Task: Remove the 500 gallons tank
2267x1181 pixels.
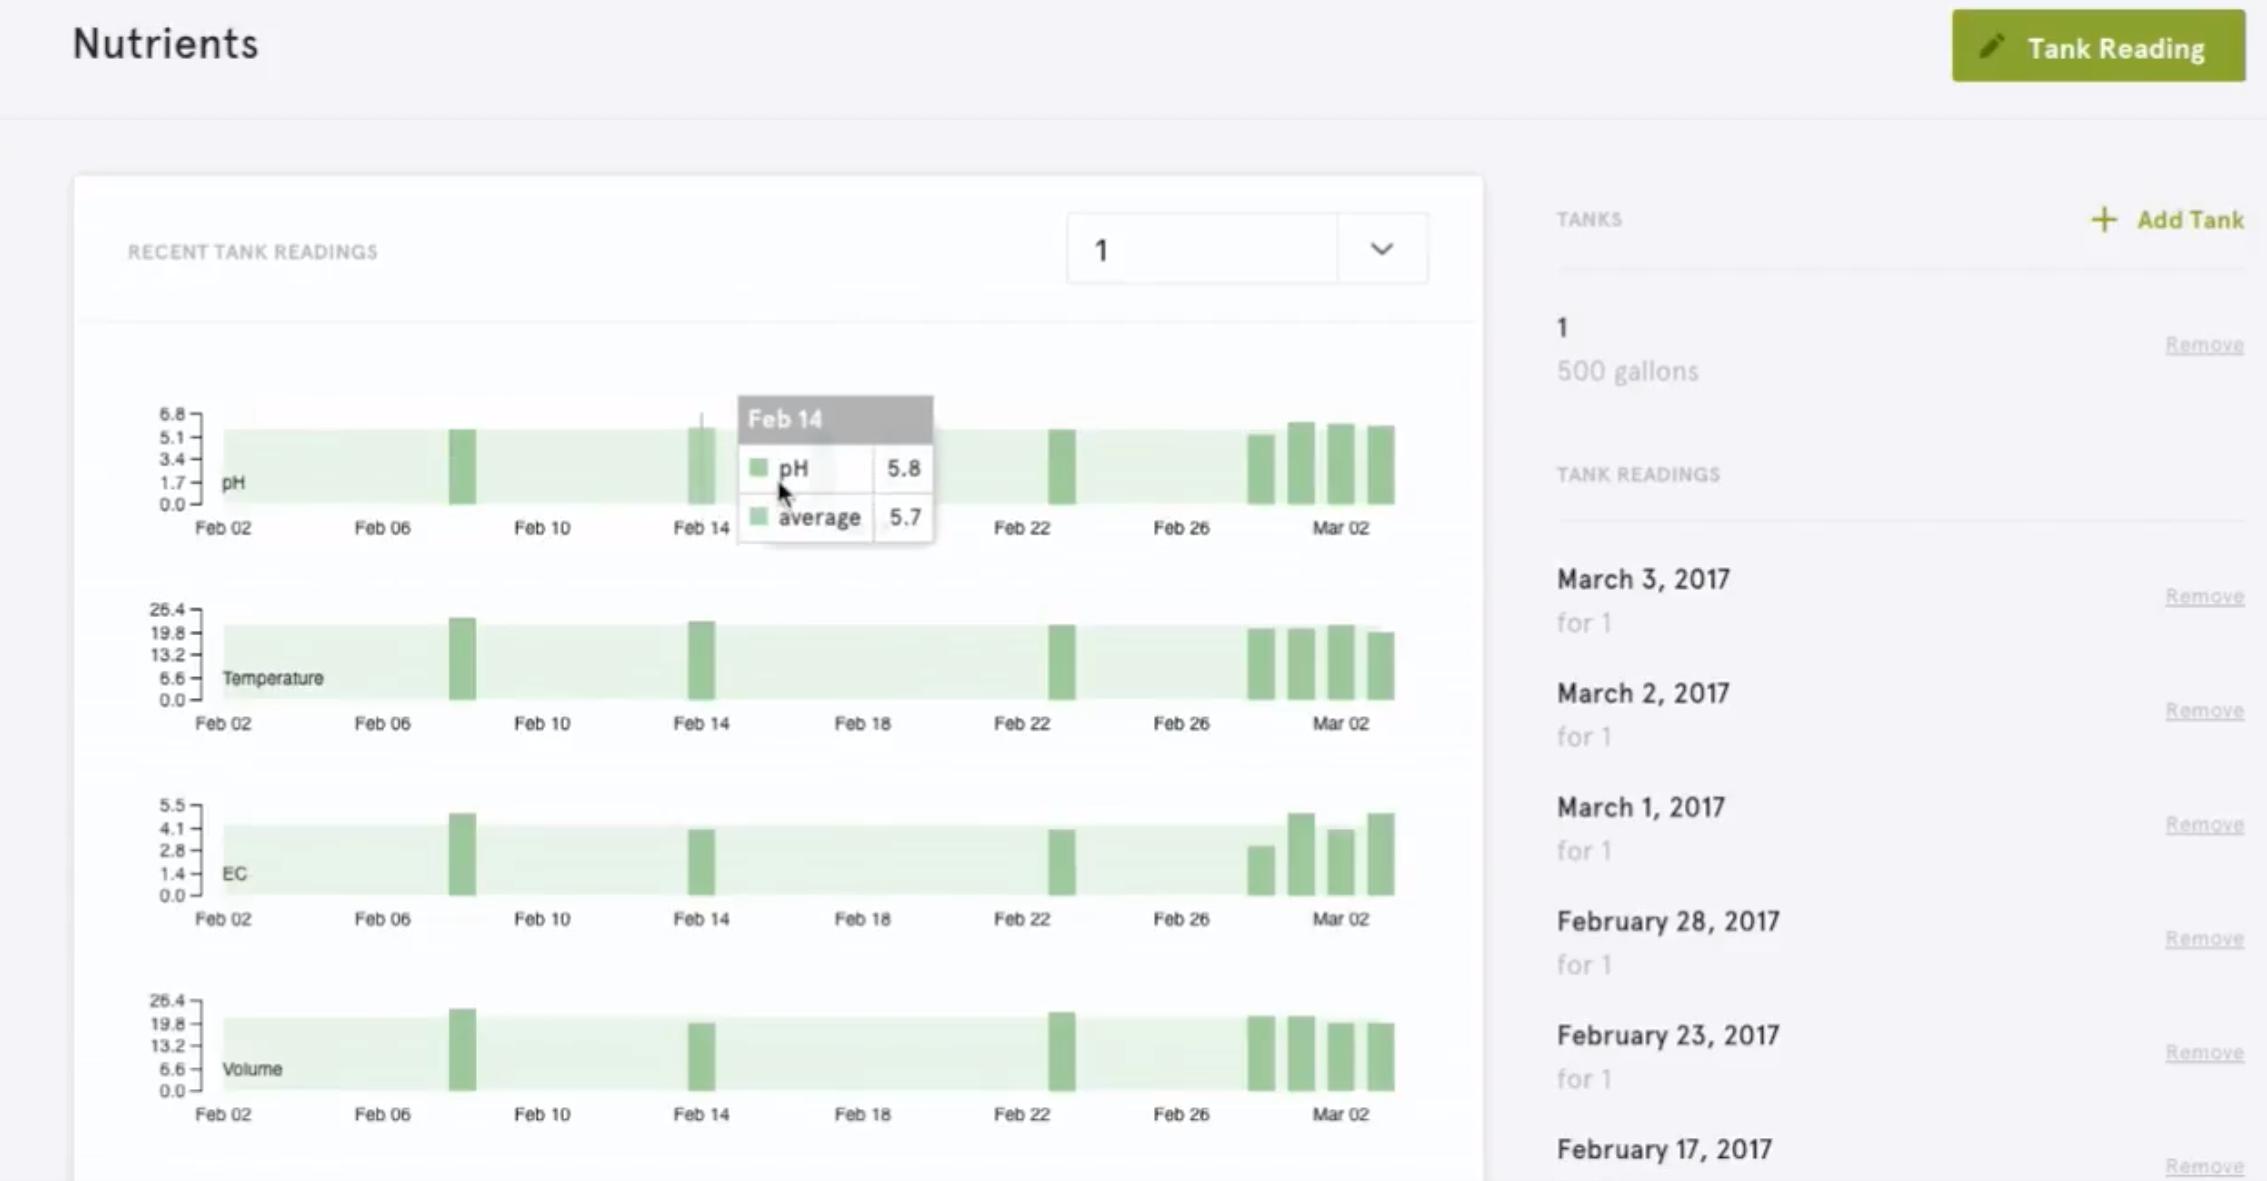Action: (2203, 345)
